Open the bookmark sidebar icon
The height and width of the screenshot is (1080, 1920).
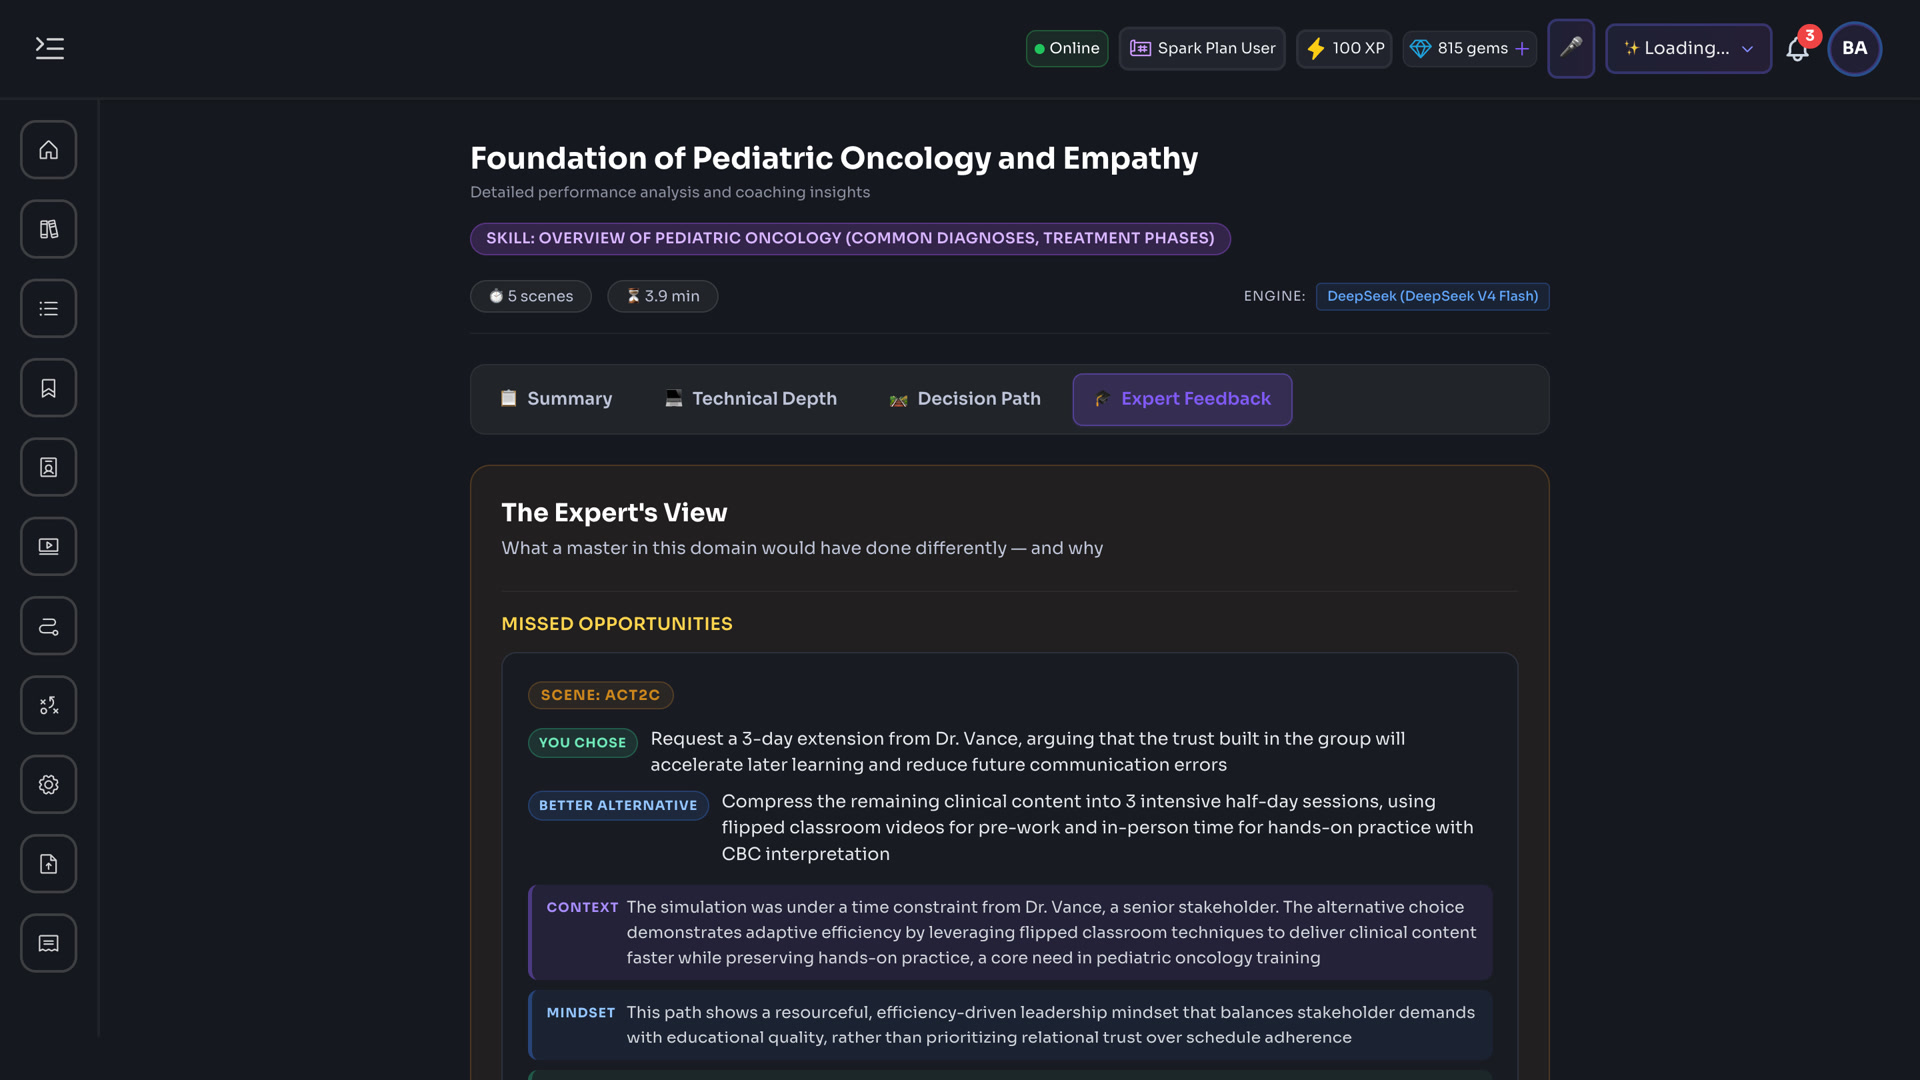point(48,388)
